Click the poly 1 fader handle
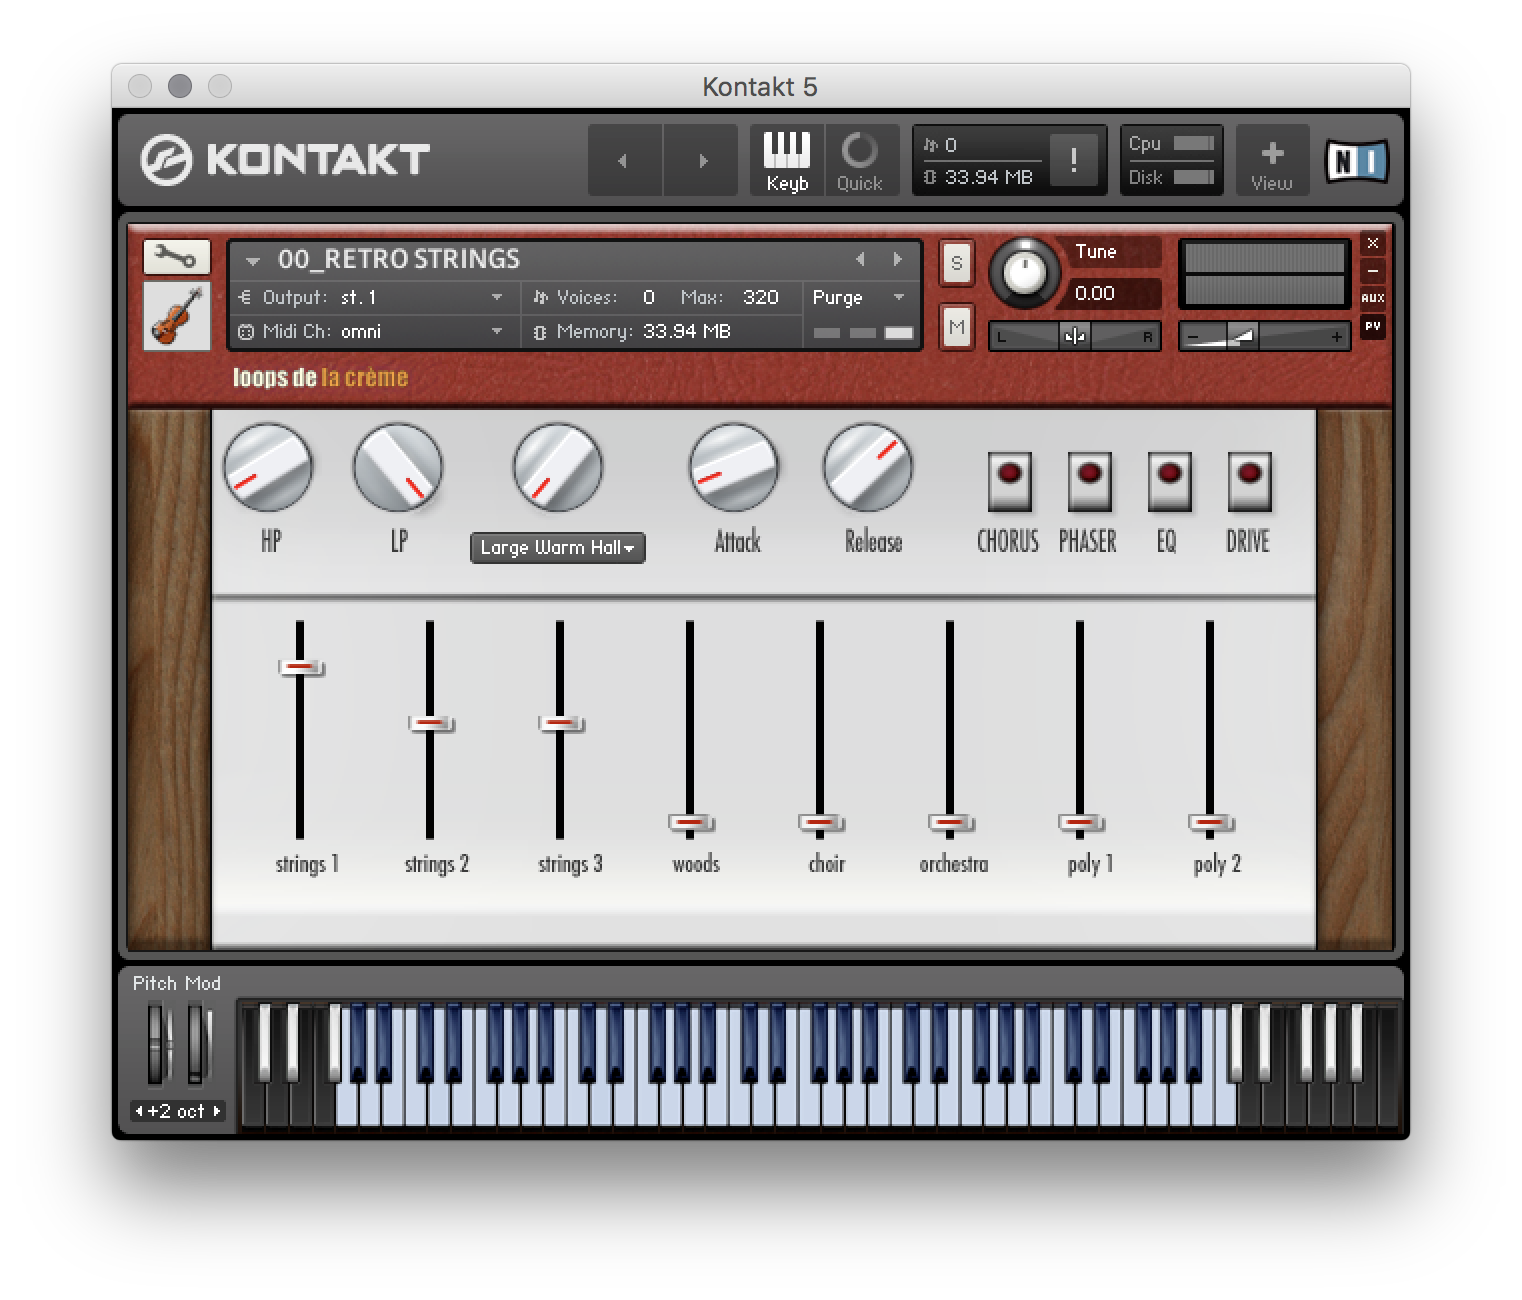Image resolution: width=1522 pixels, height=1300 pixels. [1081, 823]
